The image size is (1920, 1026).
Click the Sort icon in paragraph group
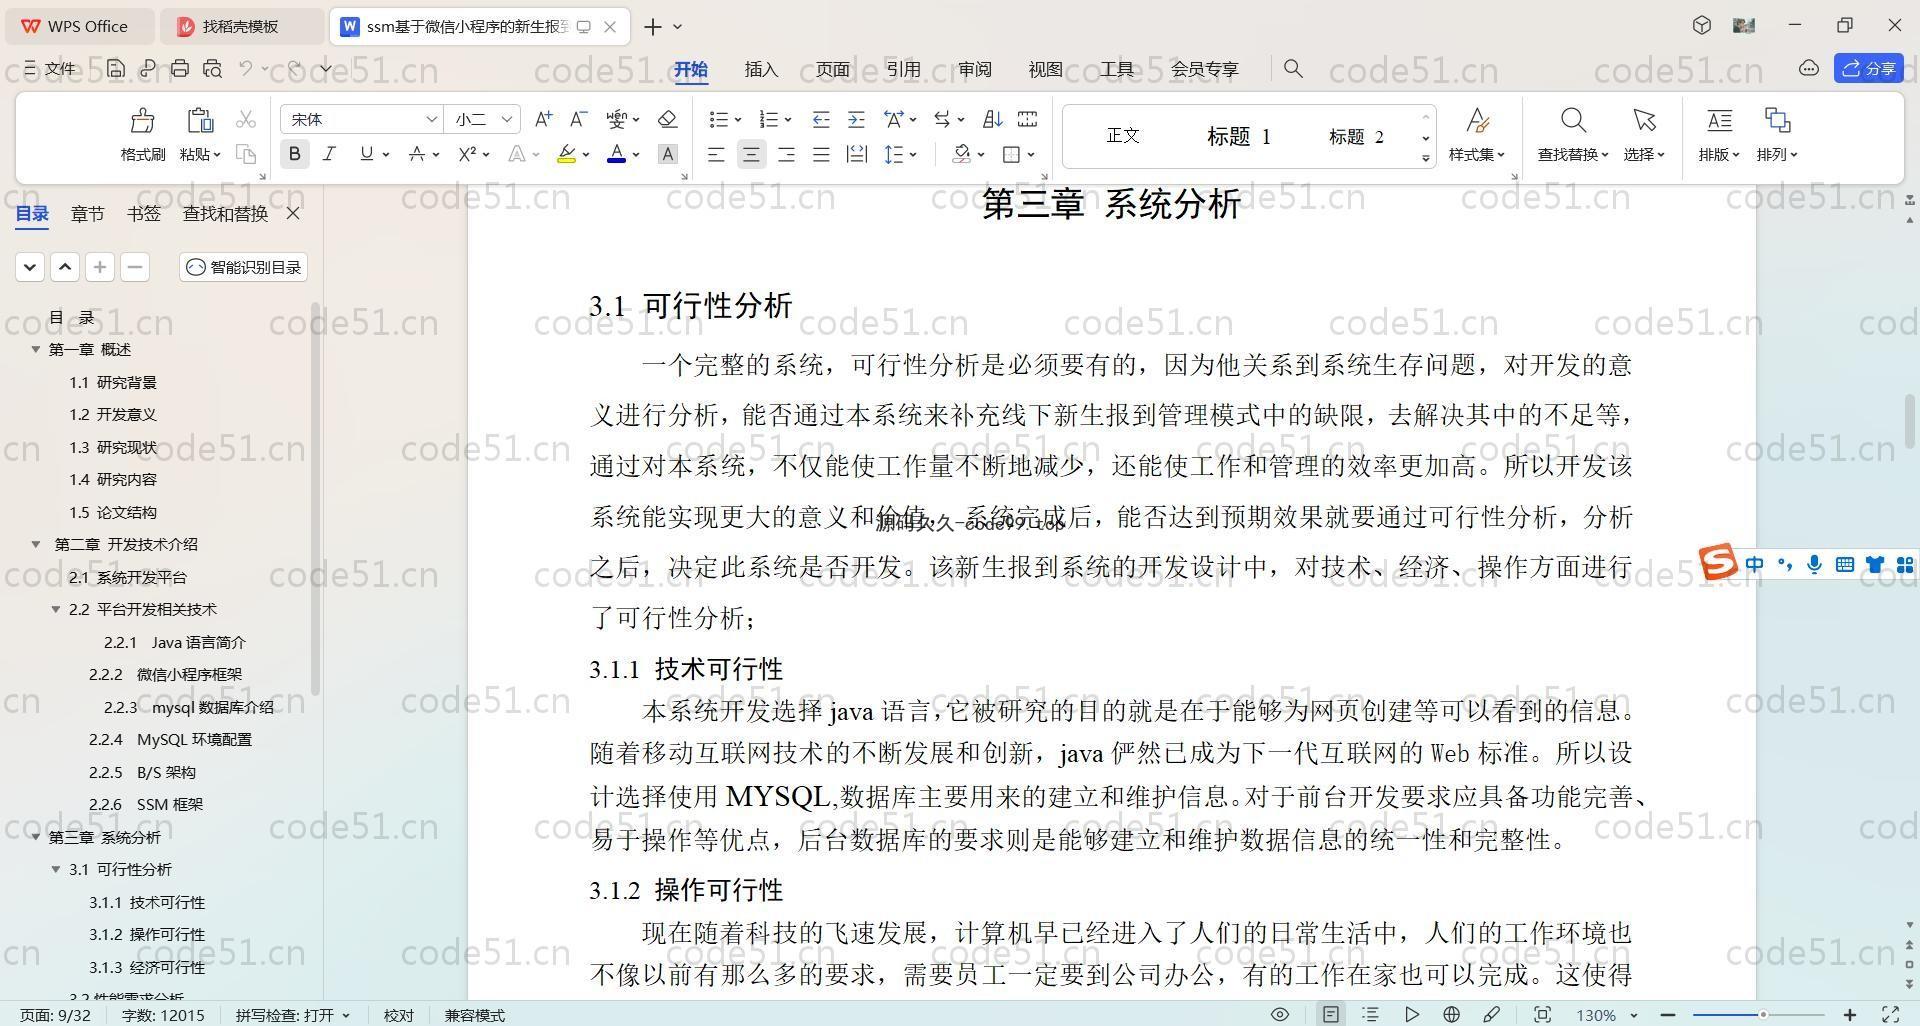(x=992, y=119)
